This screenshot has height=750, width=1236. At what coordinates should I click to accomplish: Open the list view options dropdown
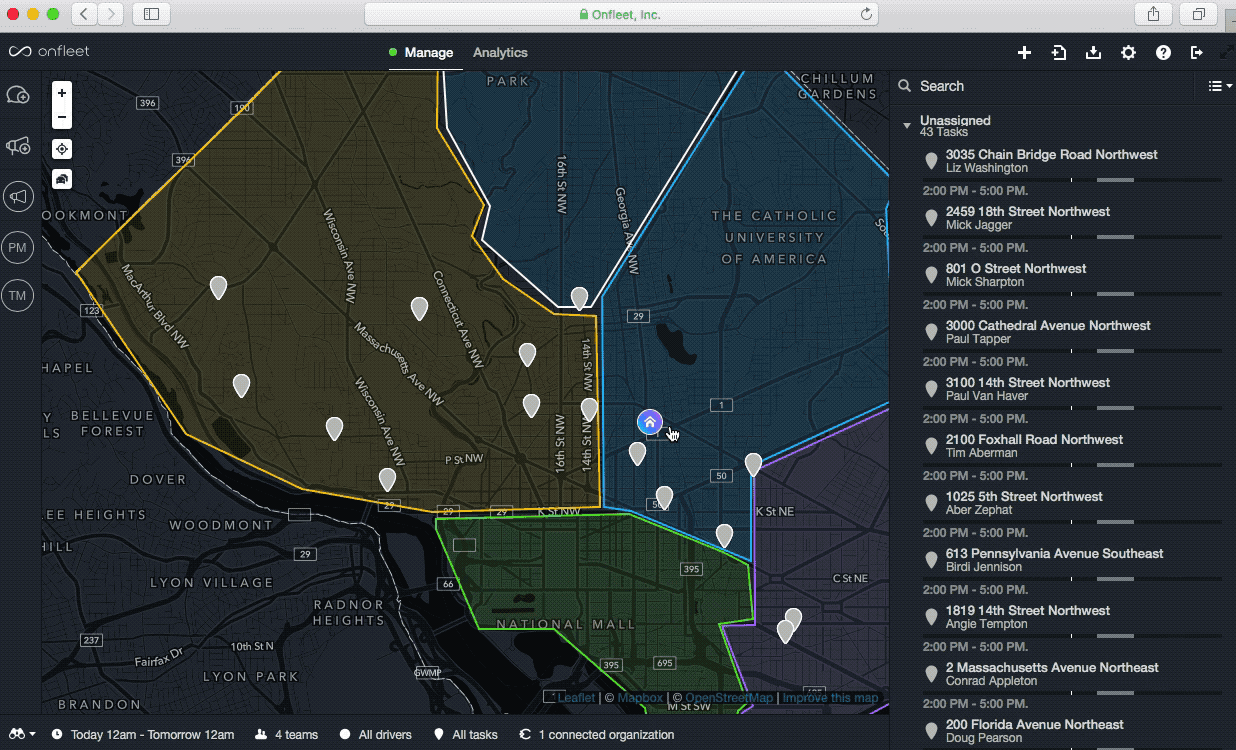[1219, 87]
